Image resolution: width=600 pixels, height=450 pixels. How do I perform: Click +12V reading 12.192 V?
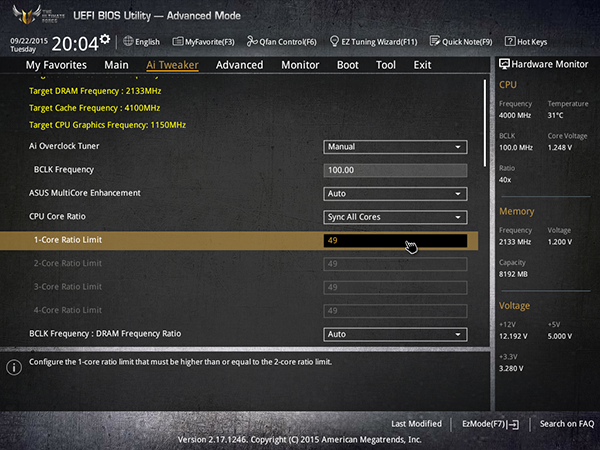pos(513,336)
